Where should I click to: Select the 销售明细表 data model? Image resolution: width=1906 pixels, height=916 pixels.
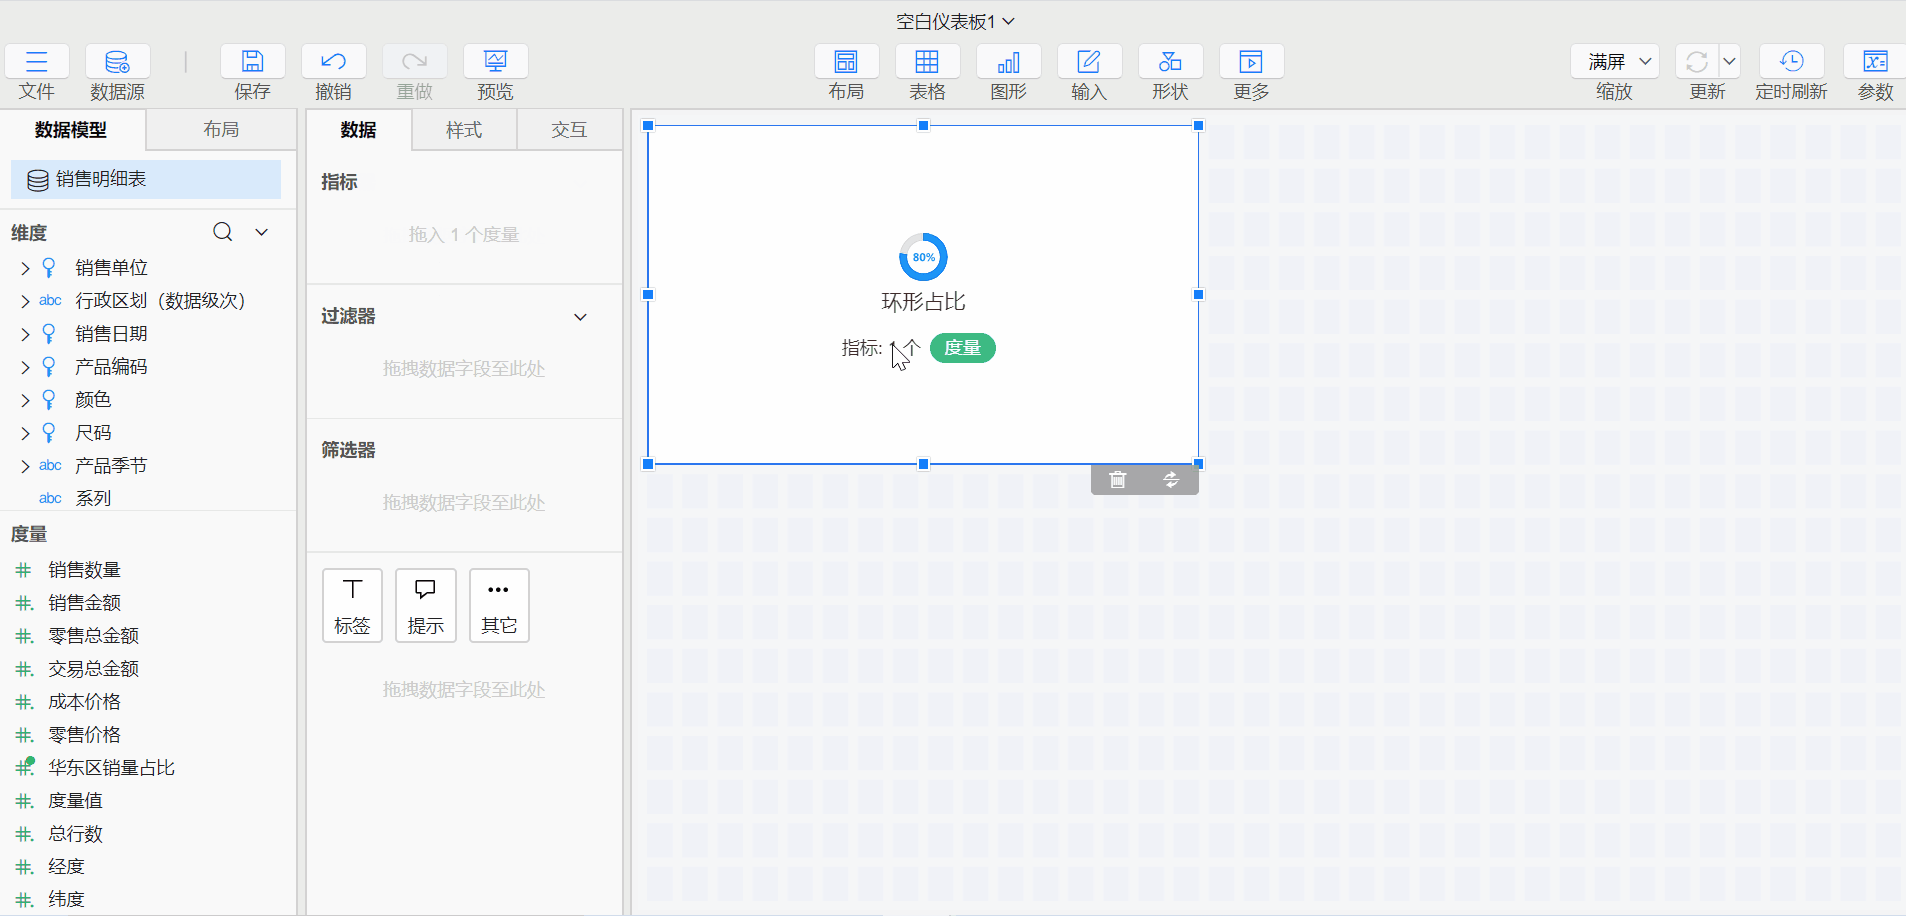point(146,179)
